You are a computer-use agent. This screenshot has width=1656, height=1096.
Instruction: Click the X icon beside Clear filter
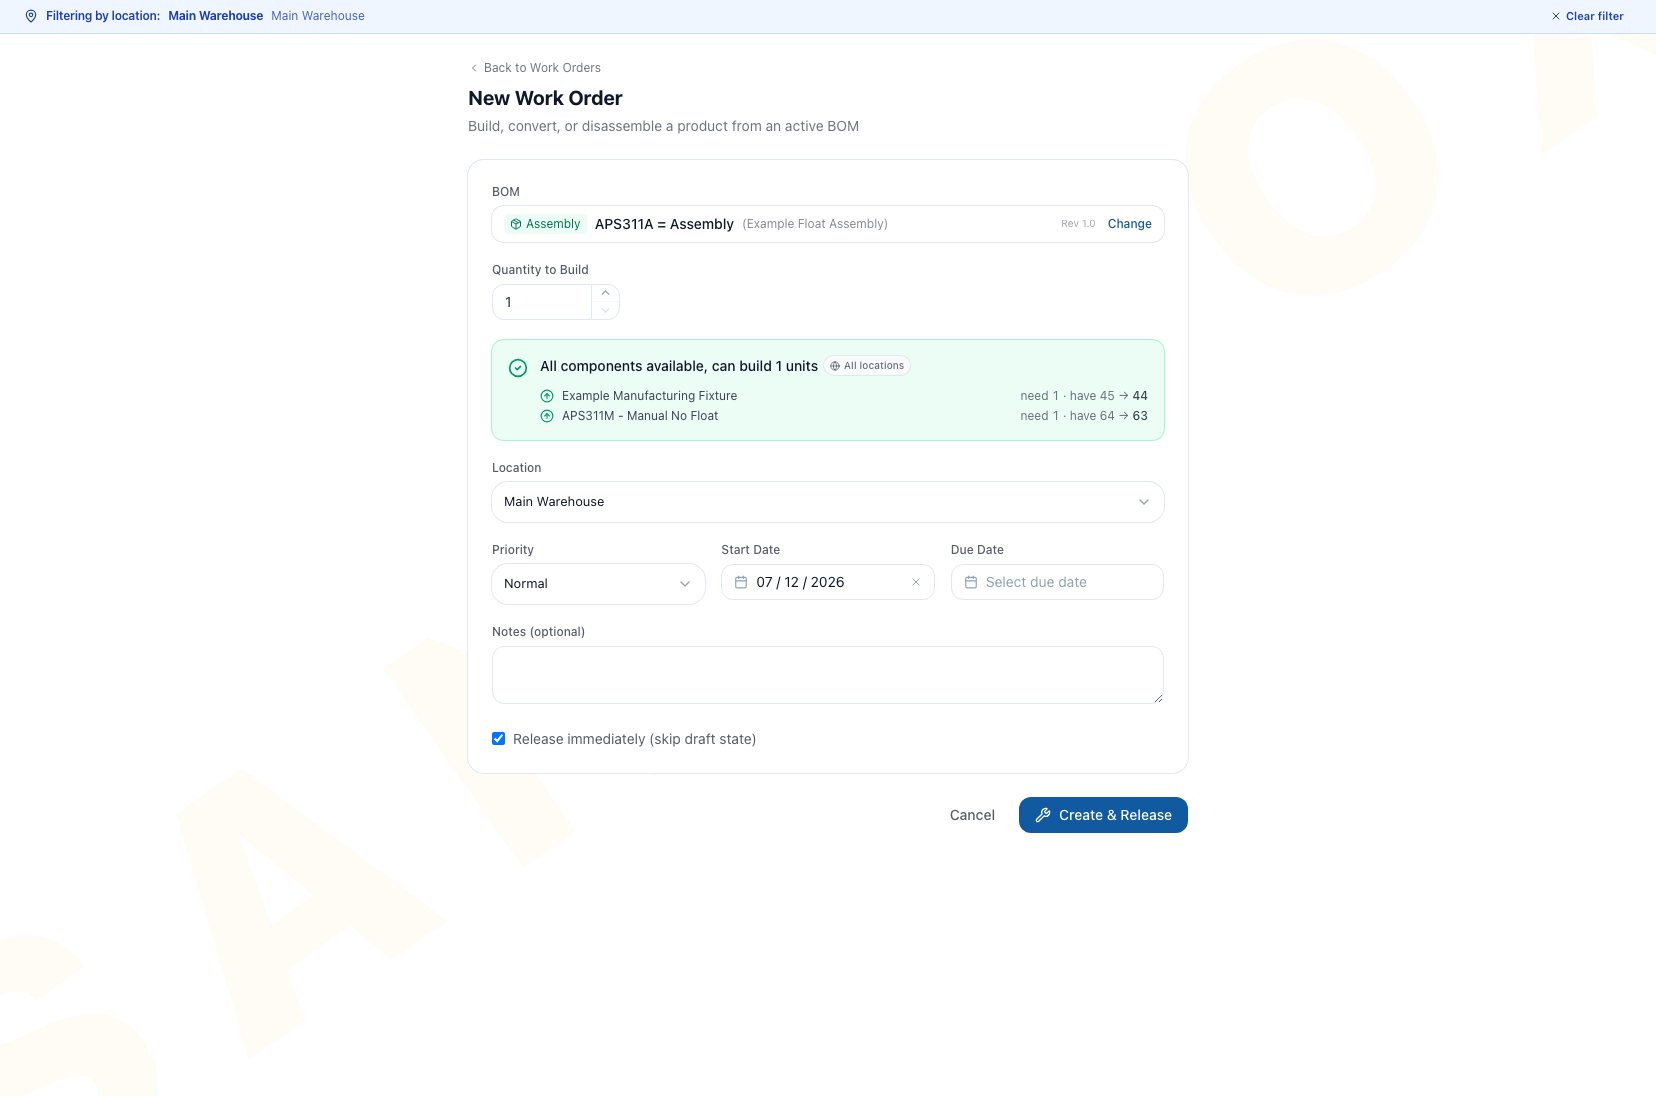[x=1555, y=16]
